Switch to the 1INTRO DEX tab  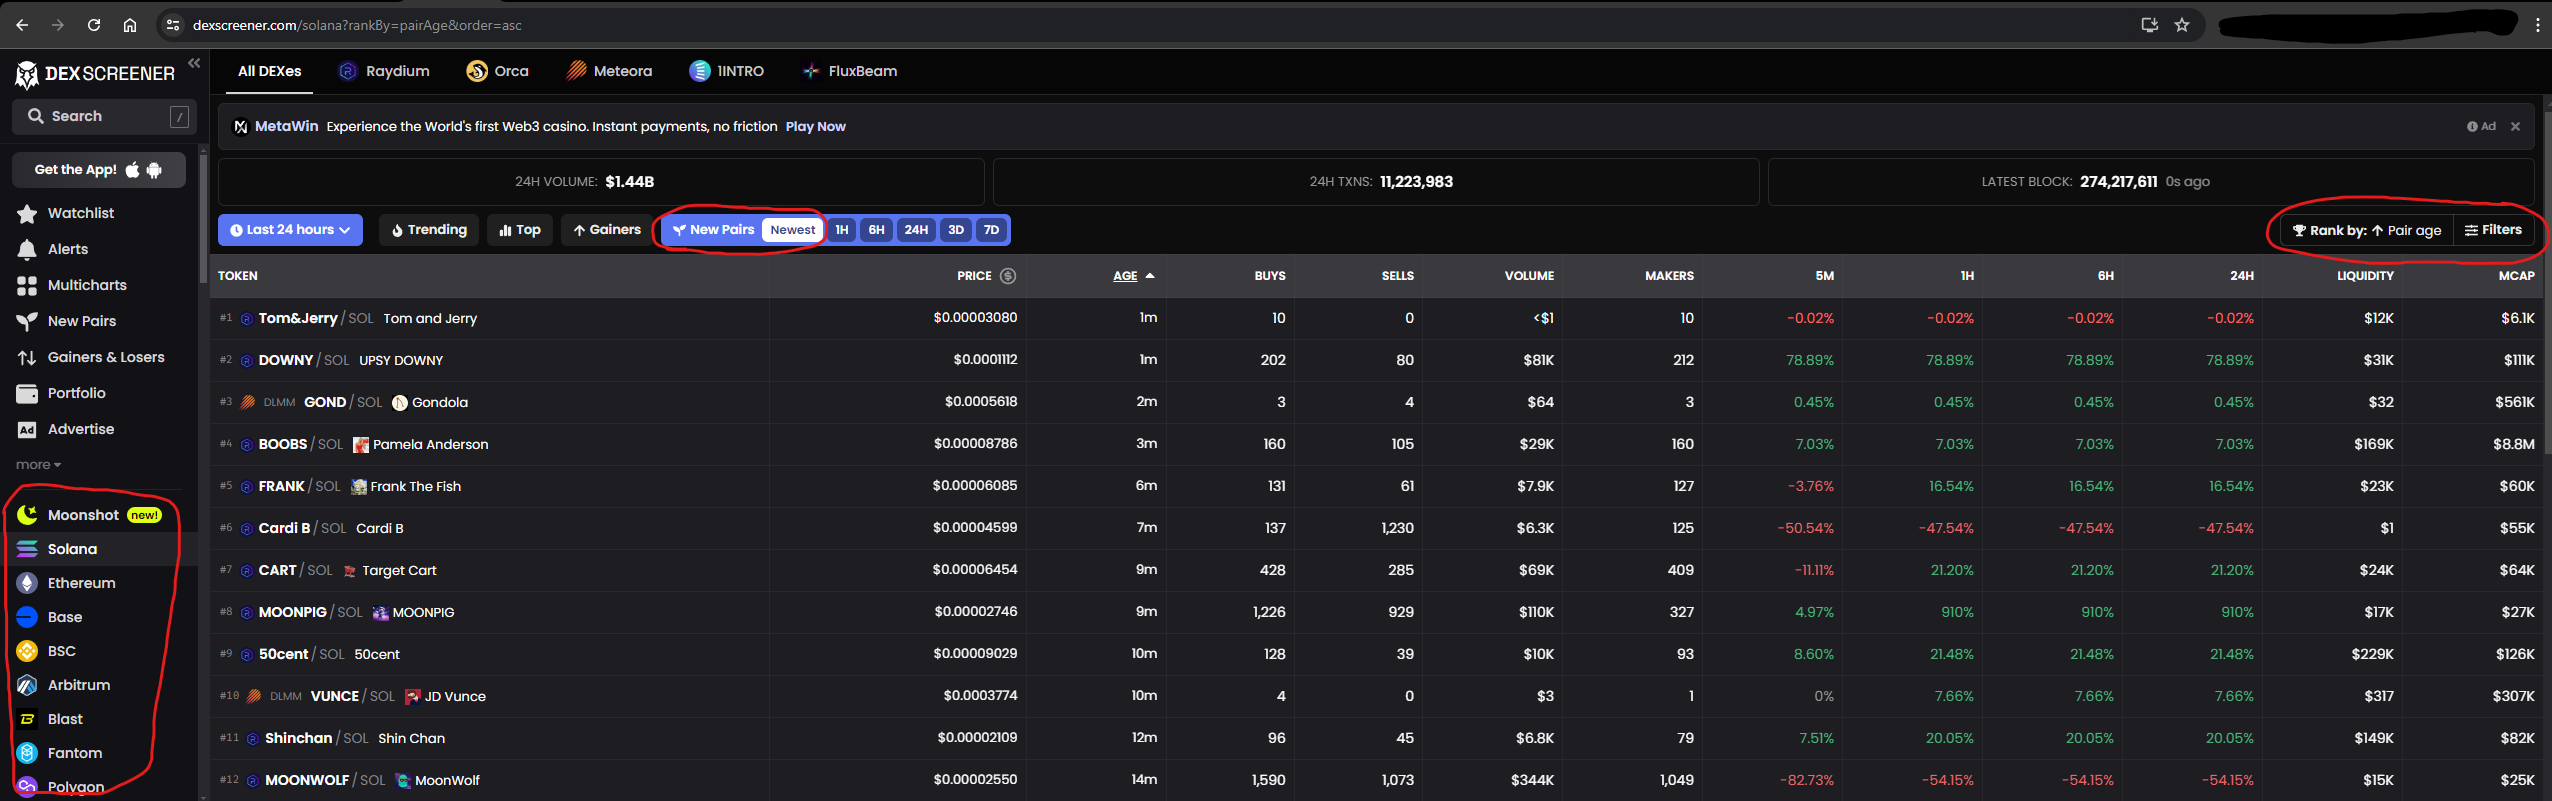pyautogui.click(x=727, y=71)
